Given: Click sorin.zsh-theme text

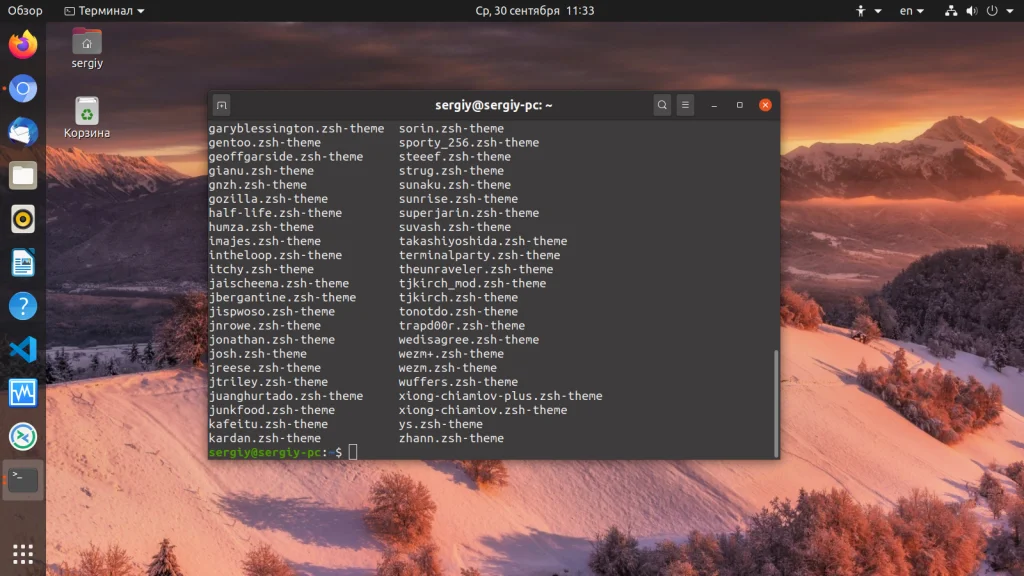Looking at the screenshot, I should click(451, 129).
